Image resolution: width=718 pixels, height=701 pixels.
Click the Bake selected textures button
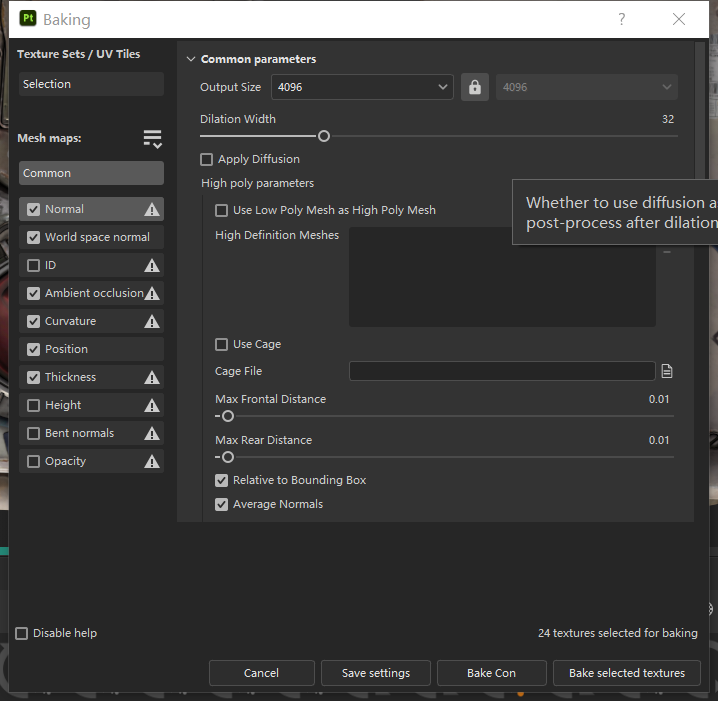pyautogui.click(x=626, y=673)
